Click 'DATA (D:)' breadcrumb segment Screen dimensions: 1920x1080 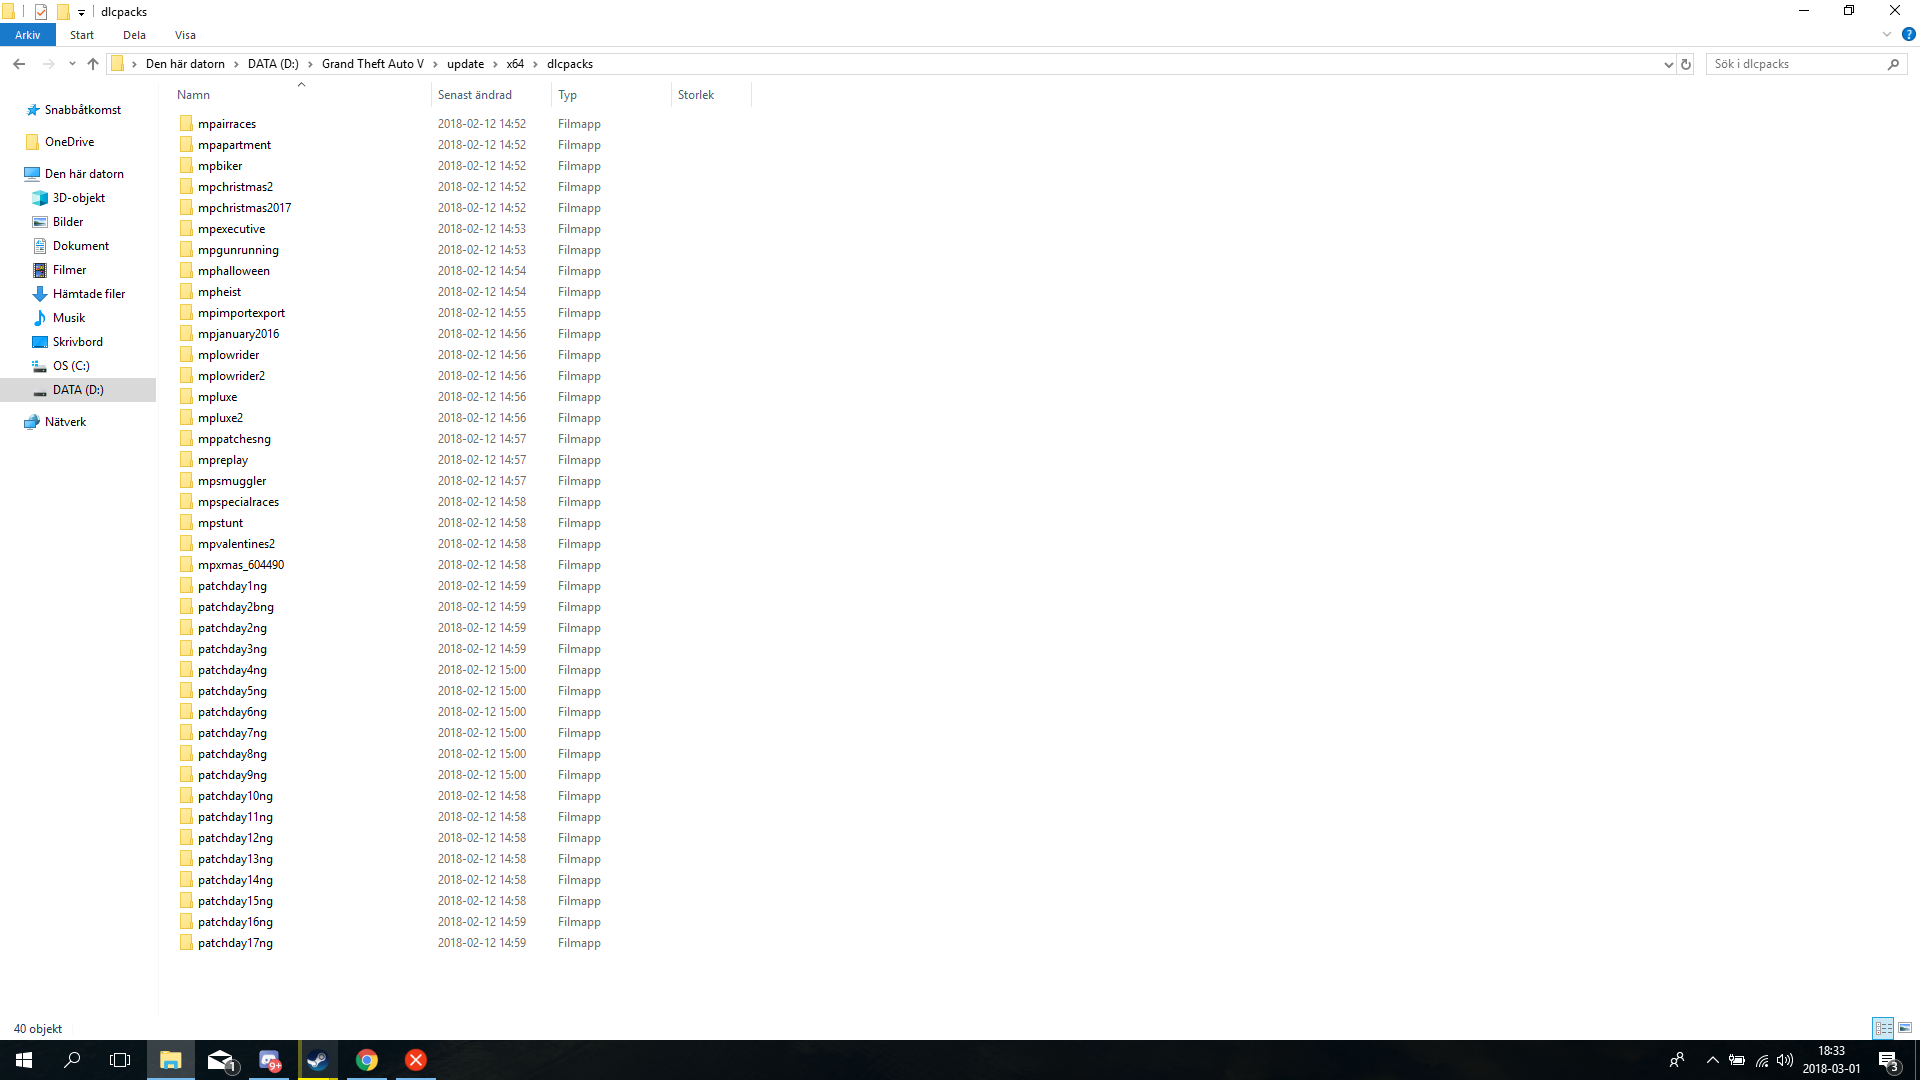273,64
